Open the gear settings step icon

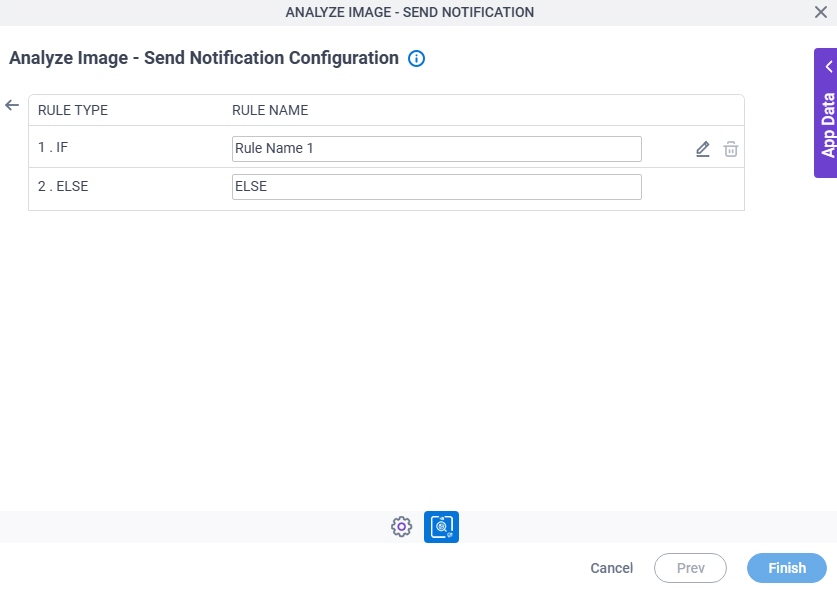pos(401,527)
